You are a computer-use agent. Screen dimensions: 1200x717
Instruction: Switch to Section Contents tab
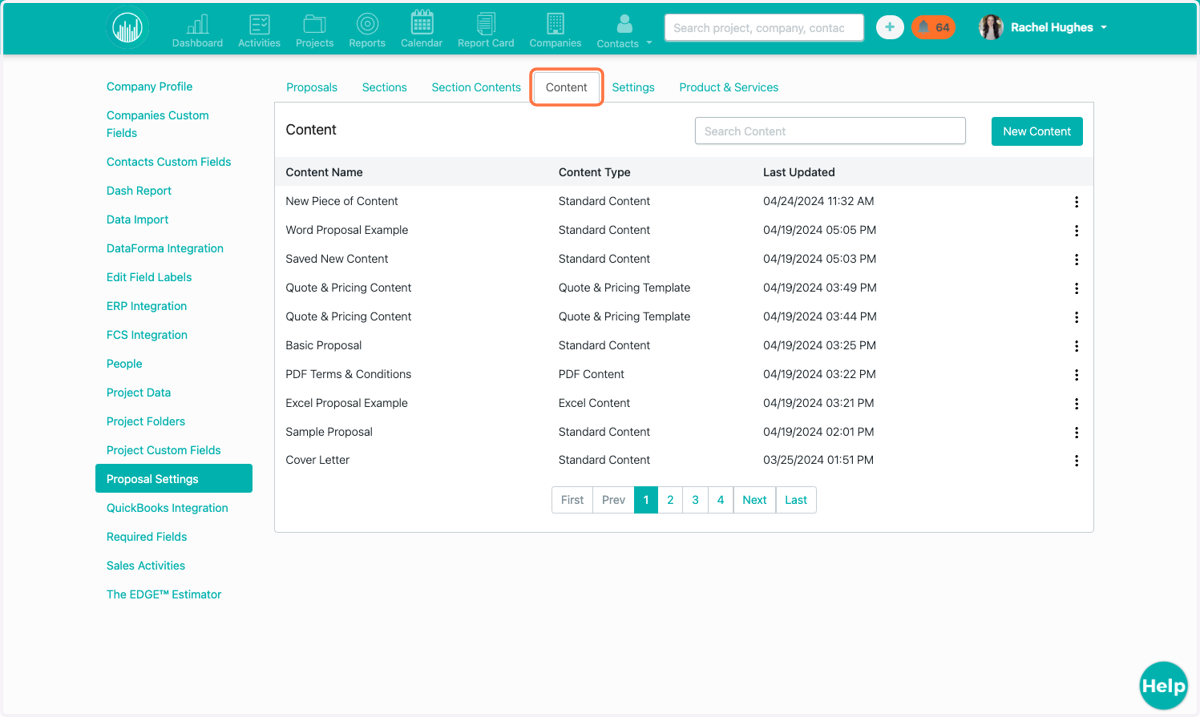(x=476, y=87)
